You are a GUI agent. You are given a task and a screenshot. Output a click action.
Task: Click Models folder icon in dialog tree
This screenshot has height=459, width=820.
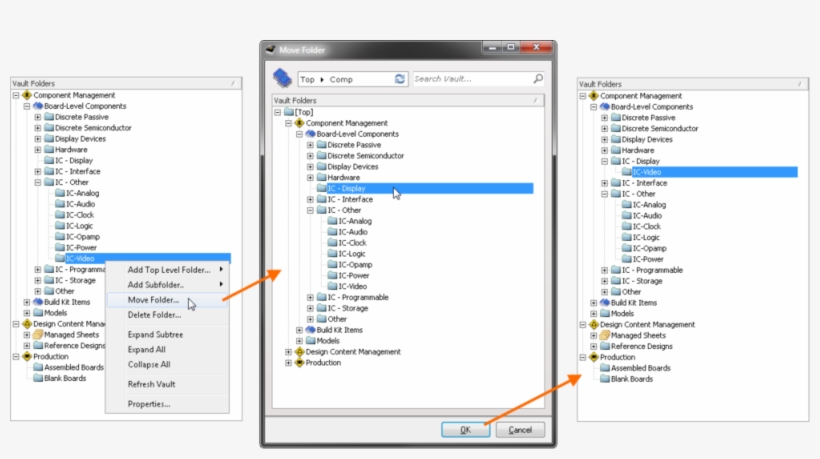(x=311, y=341)
